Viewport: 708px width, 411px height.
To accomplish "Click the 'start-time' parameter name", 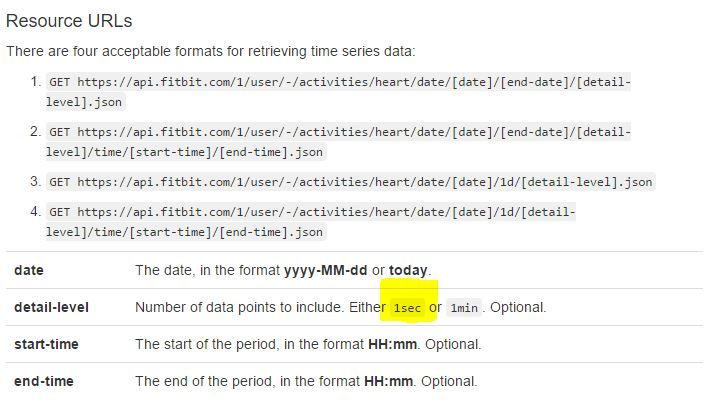I will (46, 344).
